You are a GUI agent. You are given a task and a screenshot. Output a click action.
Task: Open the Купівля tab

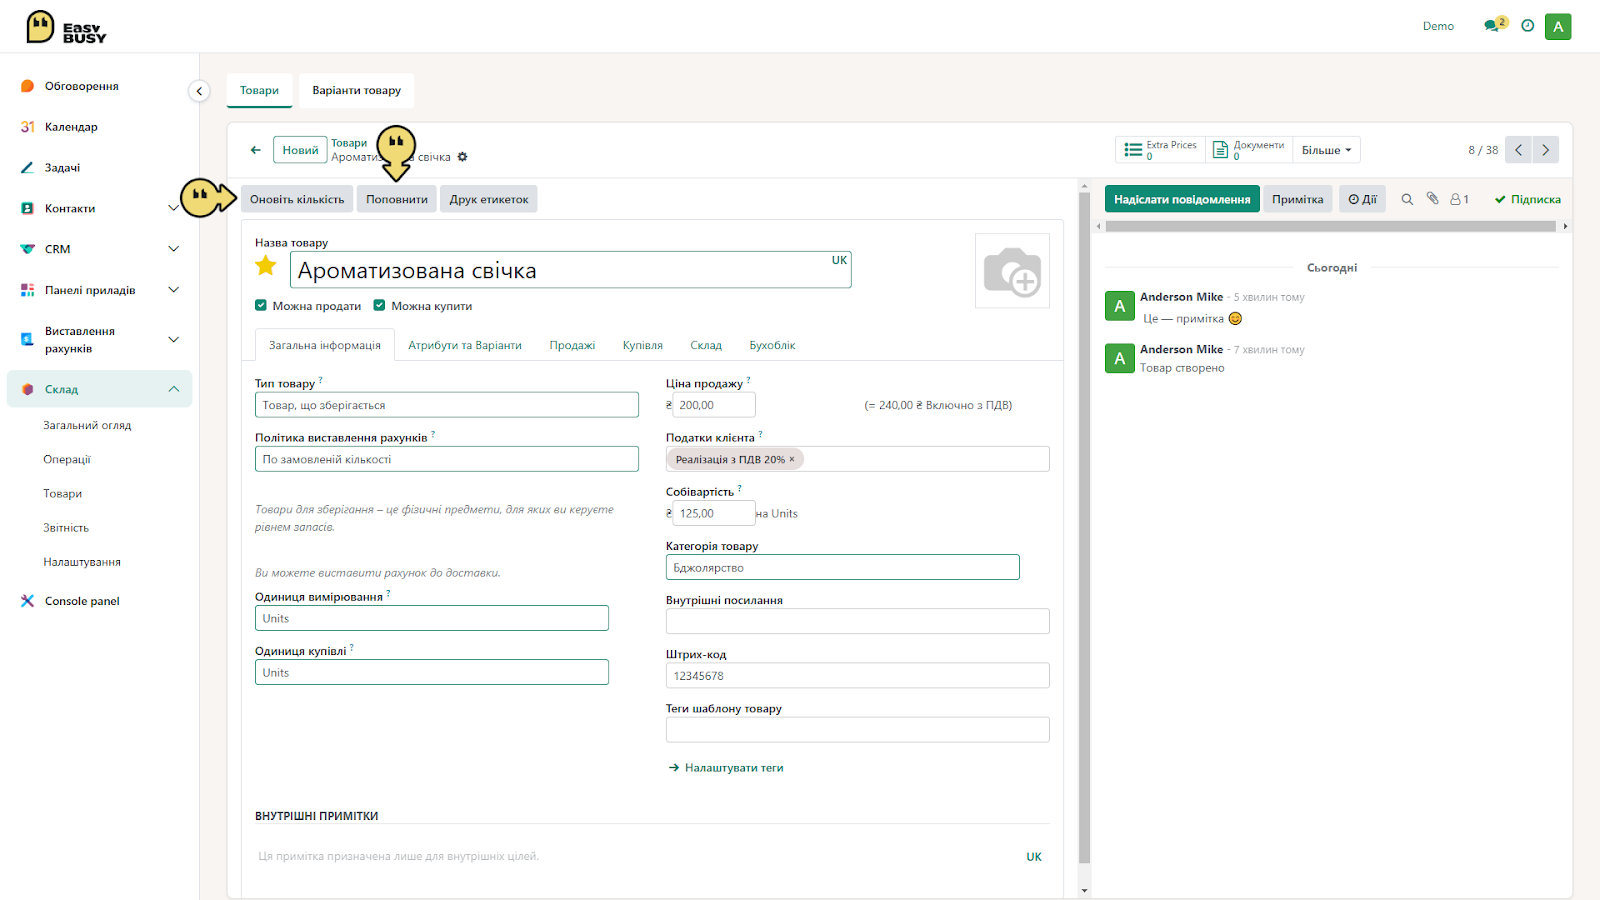point(643,345)
